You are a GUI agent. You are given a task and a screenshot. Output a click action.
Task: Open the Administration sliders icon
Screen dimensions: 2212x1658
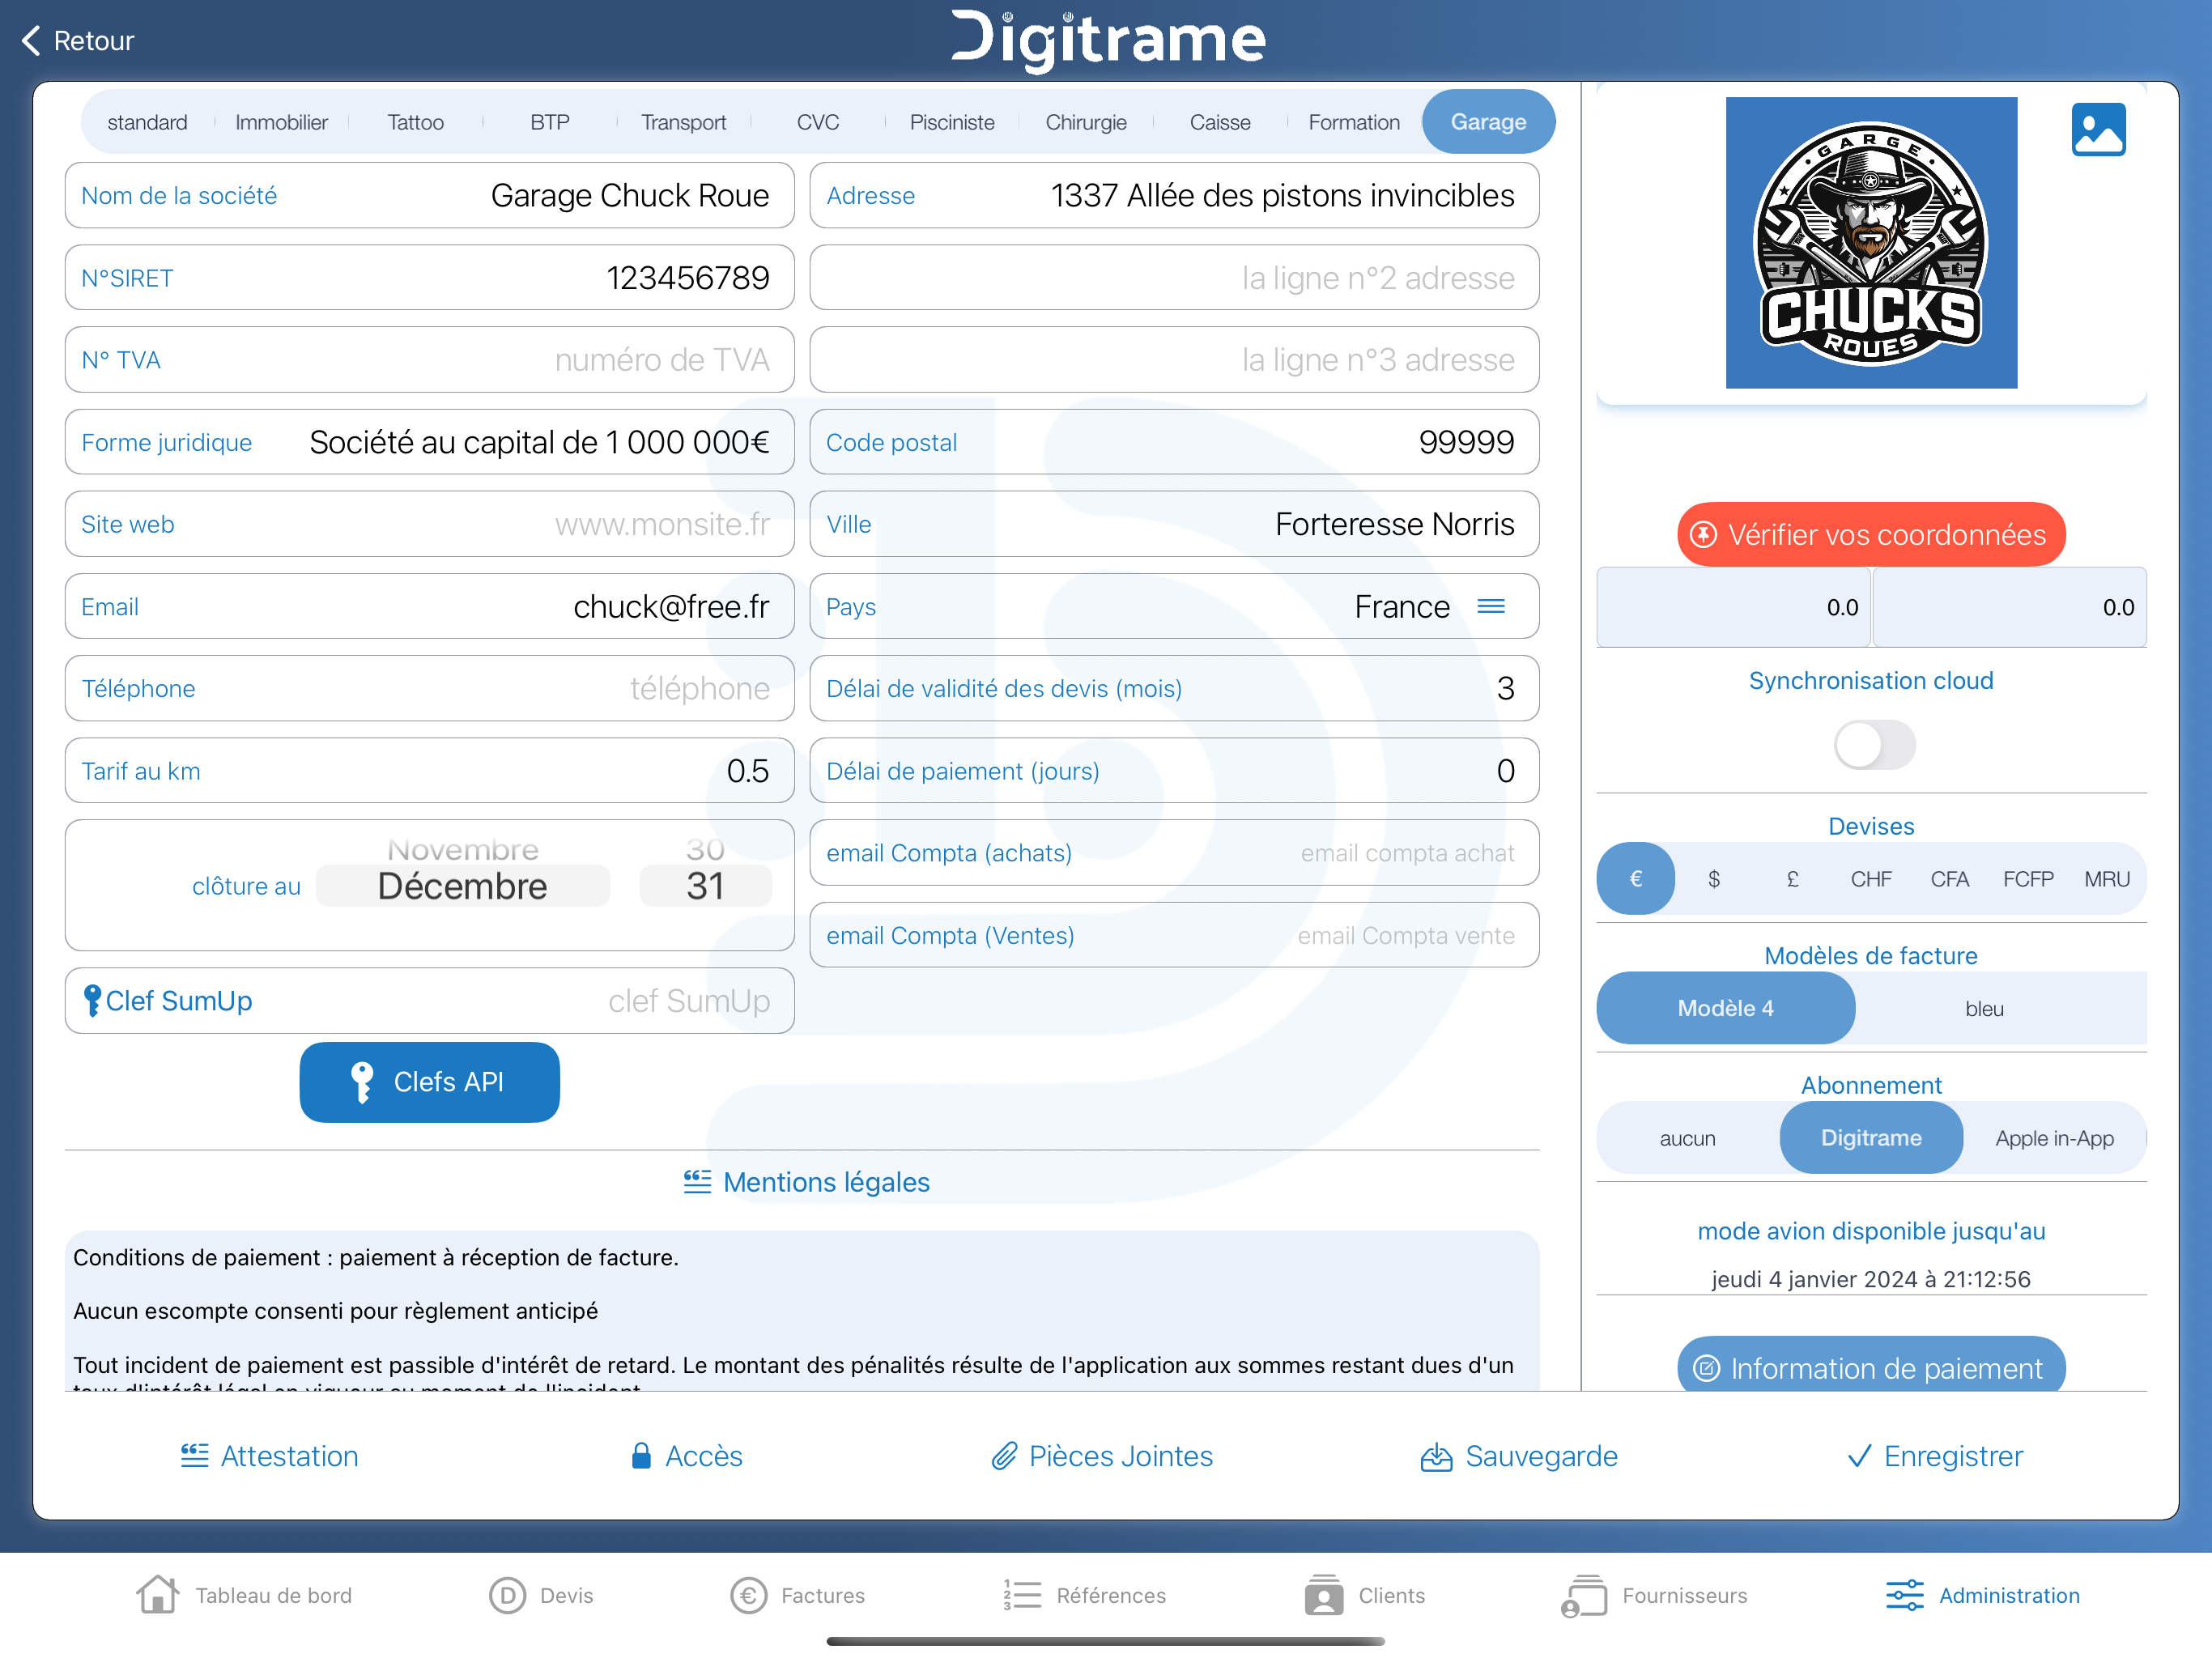click(1904, 1595)
